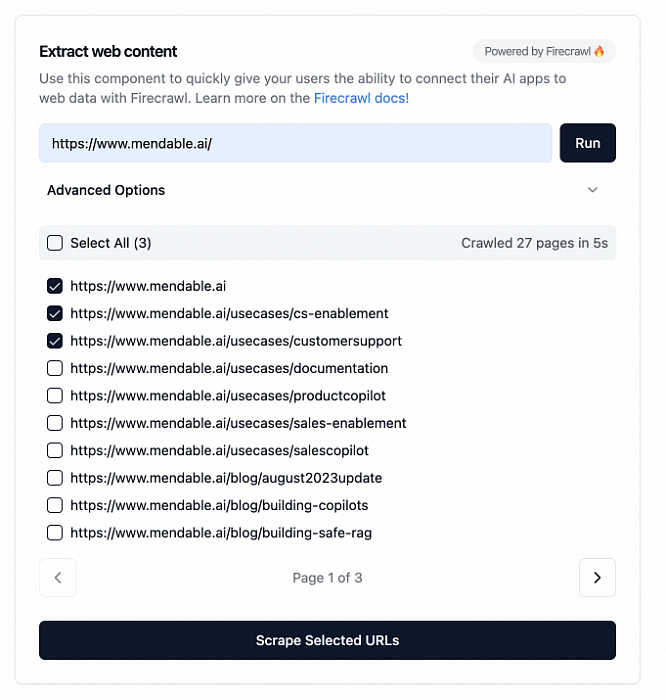The image size is (666, 700).
Task: Check the sales-enablement URL checkbox
Action: (x=55, y=423)
